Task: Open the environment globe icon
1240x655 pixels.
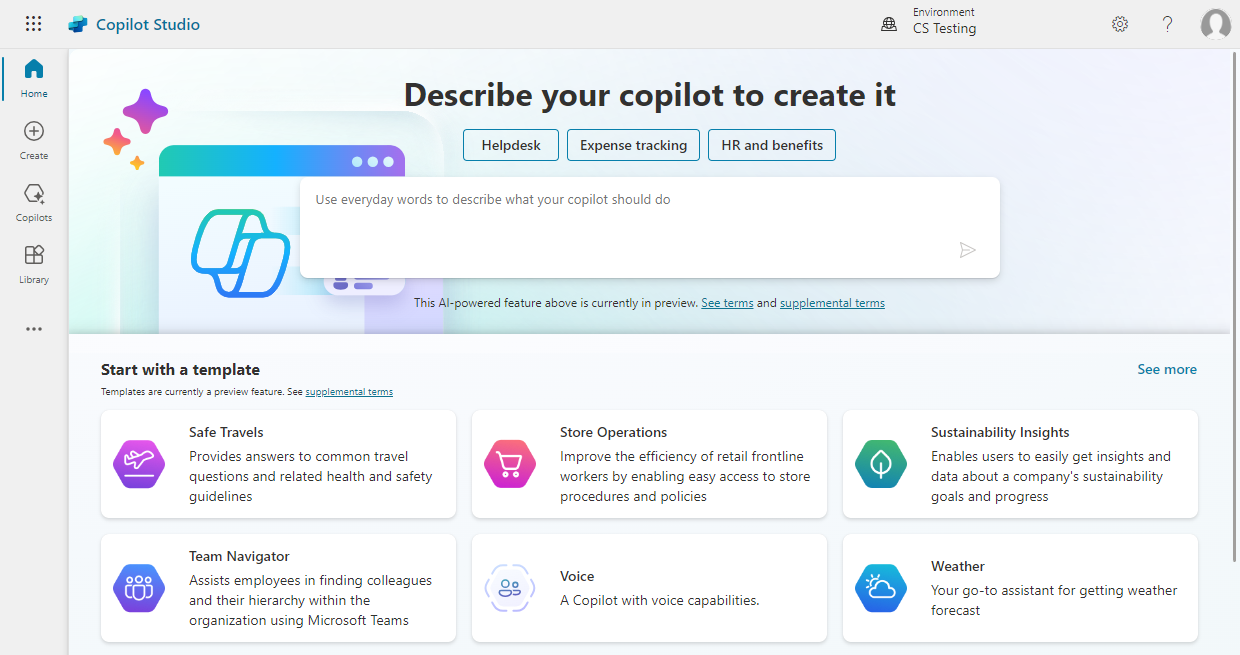Action: (x=889, y=24)
